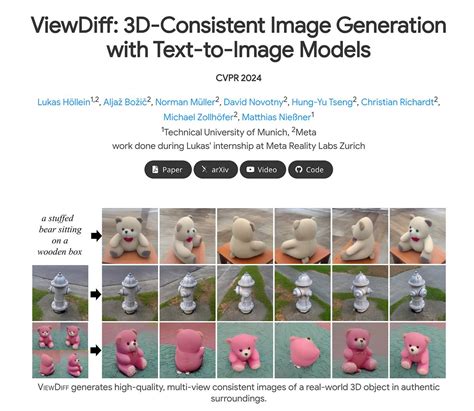
Task: Select the fire hydrant input image
Action: tap(60, 293)
